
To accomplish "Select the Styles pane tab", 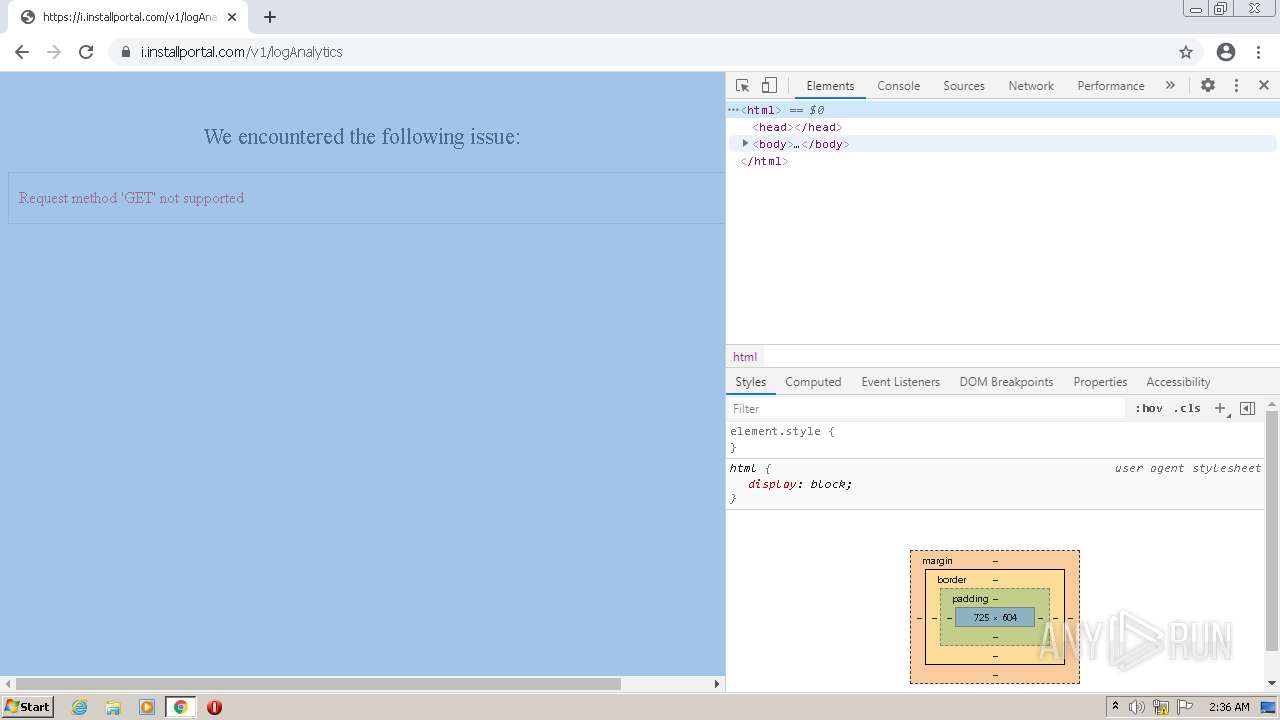I will [x=750, y=382].
